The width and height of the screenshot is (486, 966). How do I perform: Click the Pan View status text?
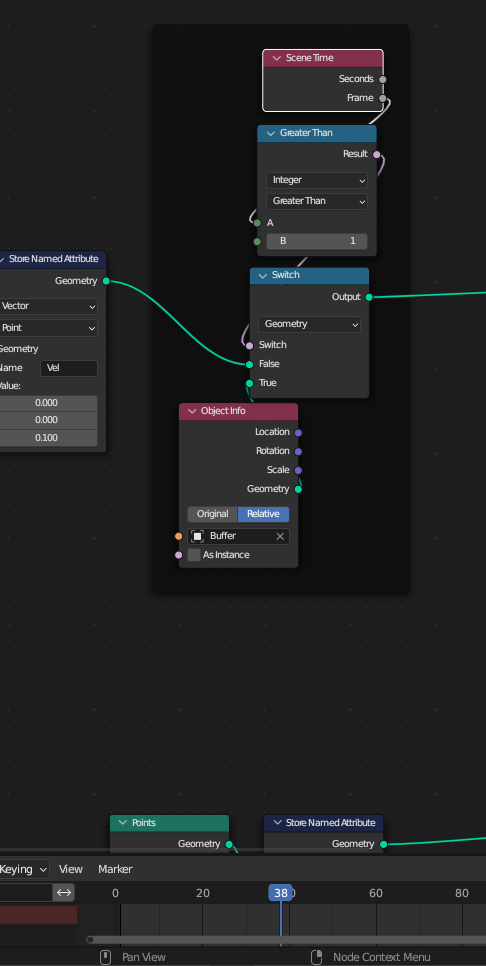pos(144,957)
